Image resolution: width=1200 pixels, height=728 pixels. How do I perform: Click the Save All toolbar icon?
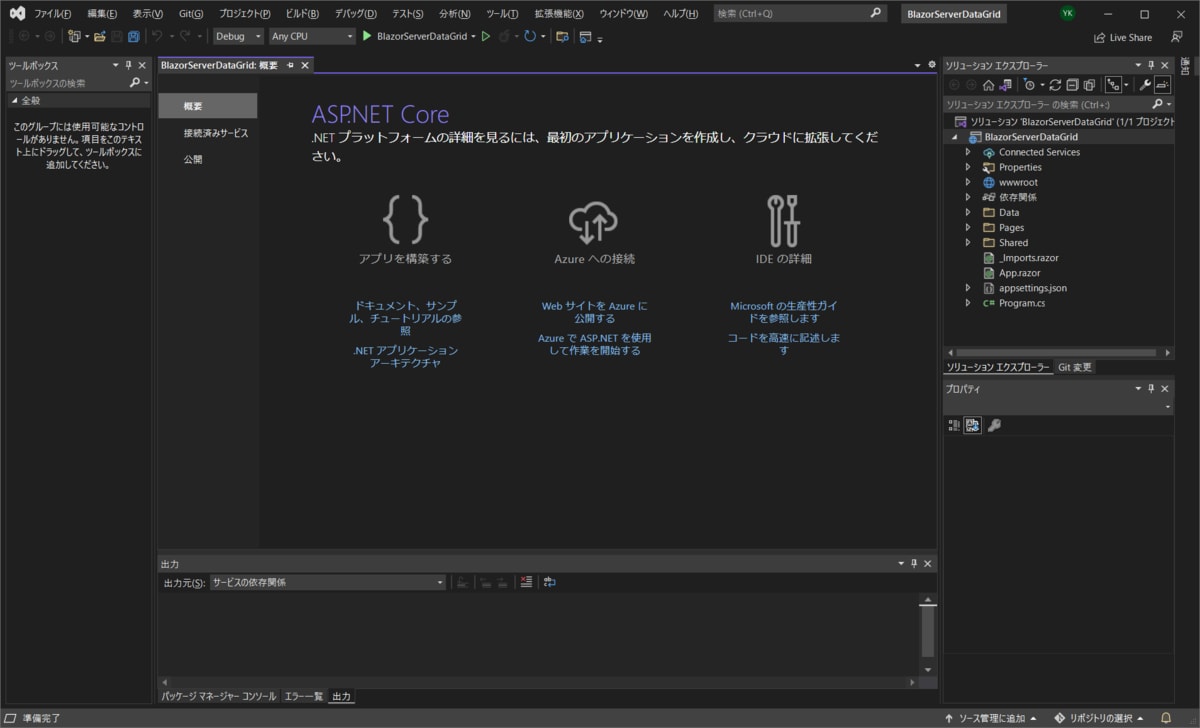pyautogui.click(x=133, y=36)
